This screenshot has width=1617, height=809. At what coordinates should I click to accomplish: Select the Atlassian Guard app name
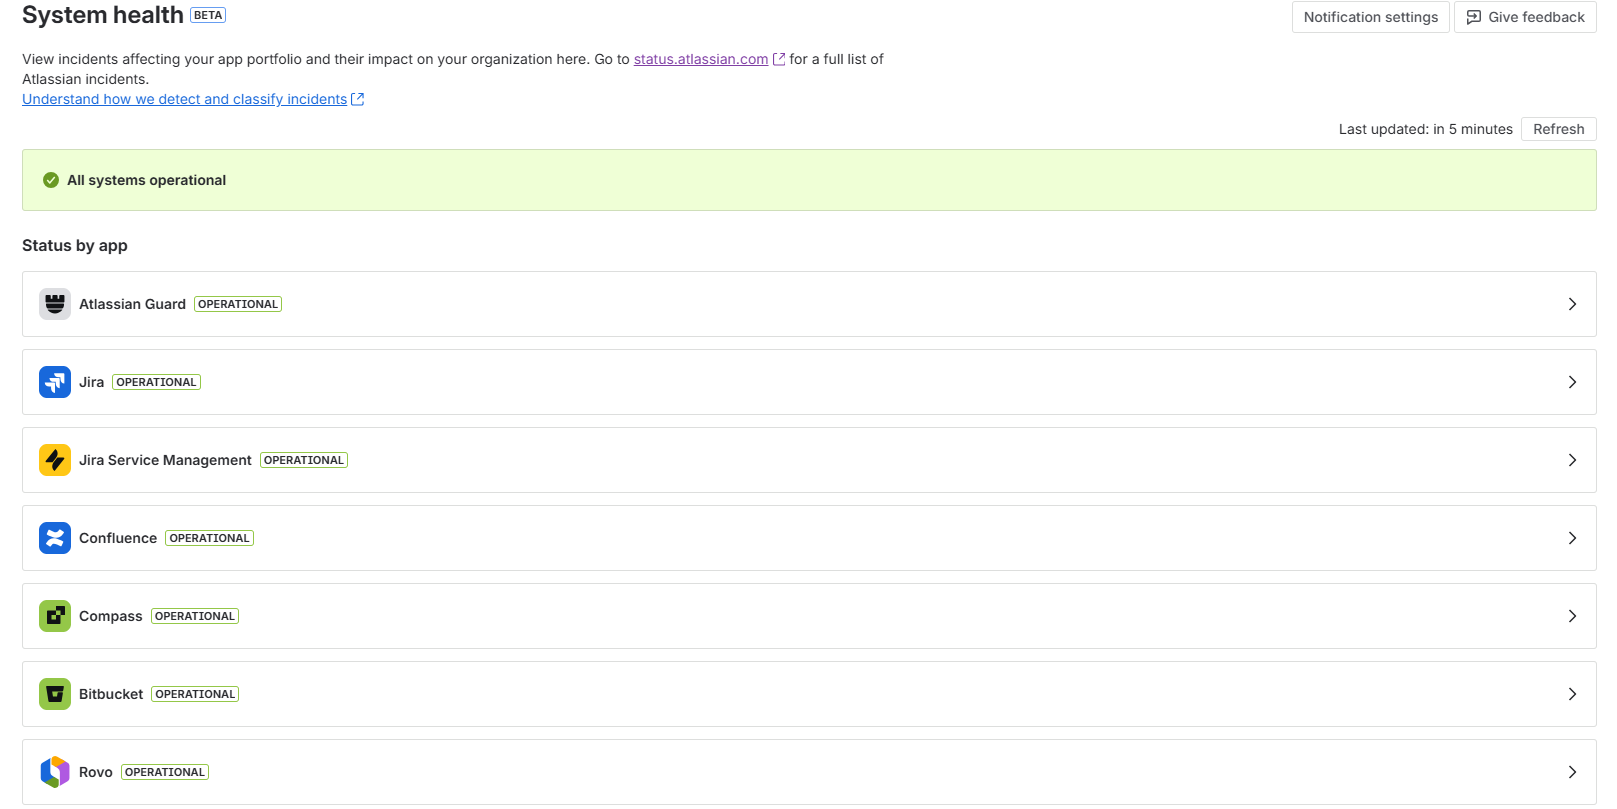pyautogui.click(x=132, y=304)
